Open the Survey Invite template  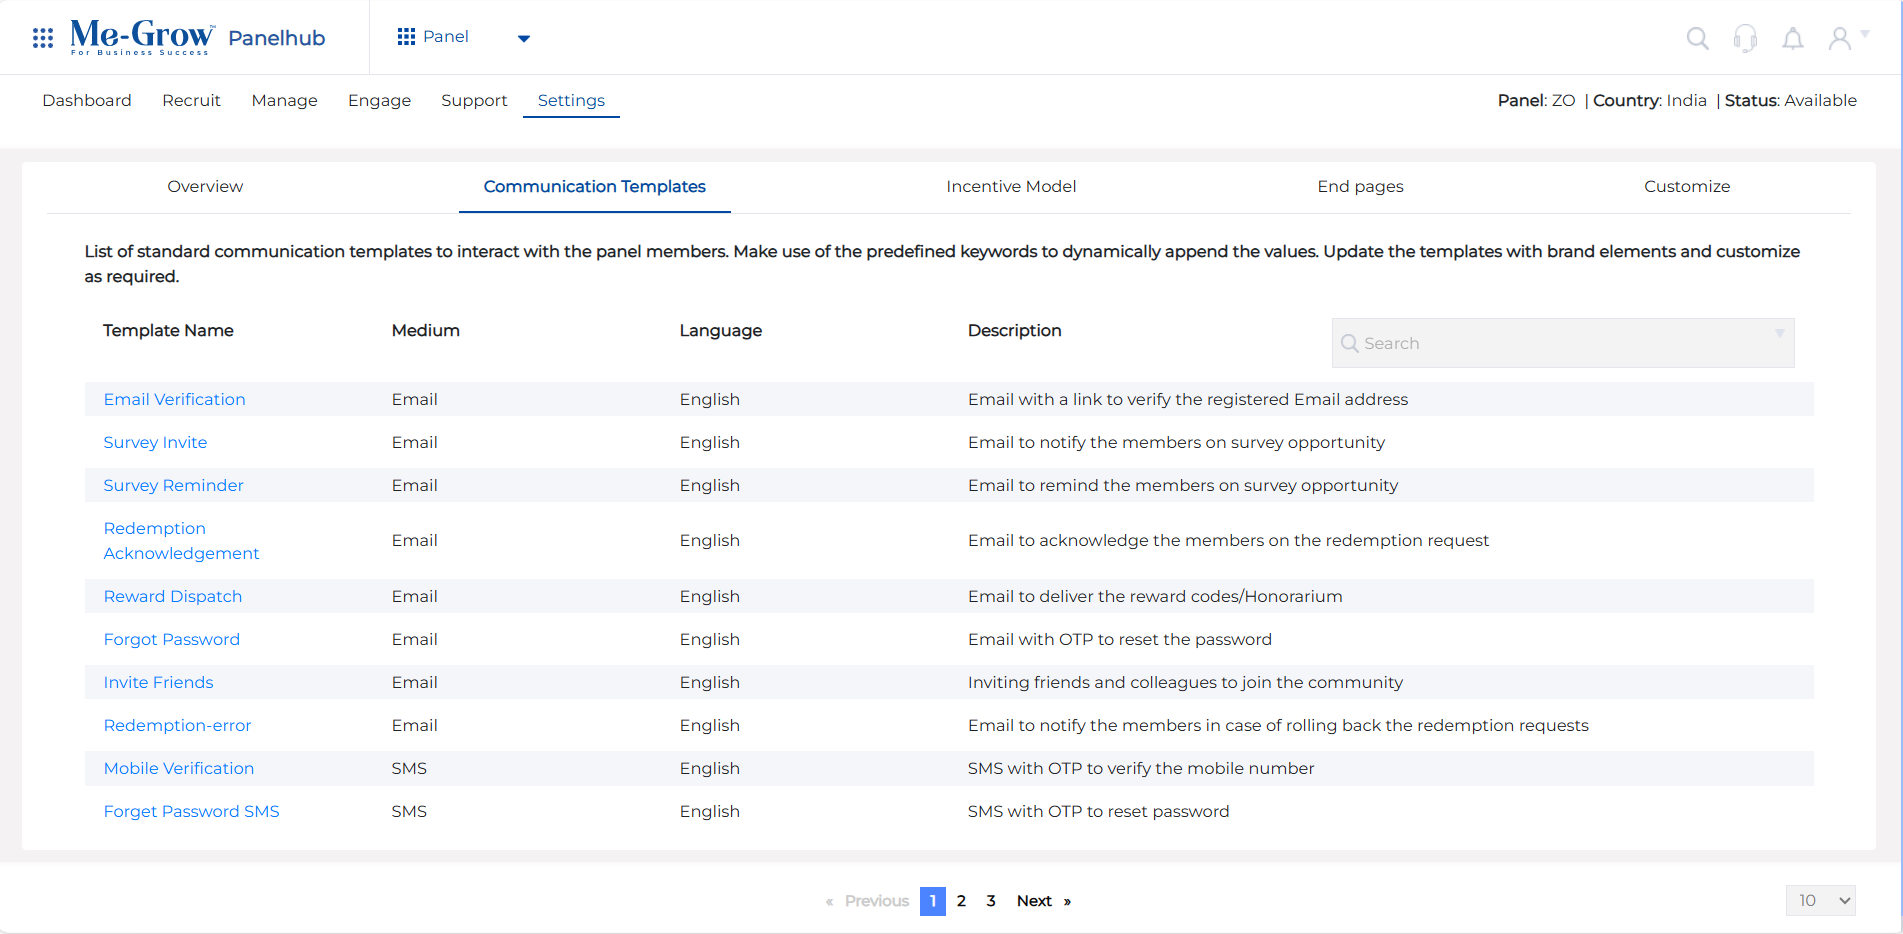[x=155, y=442]
